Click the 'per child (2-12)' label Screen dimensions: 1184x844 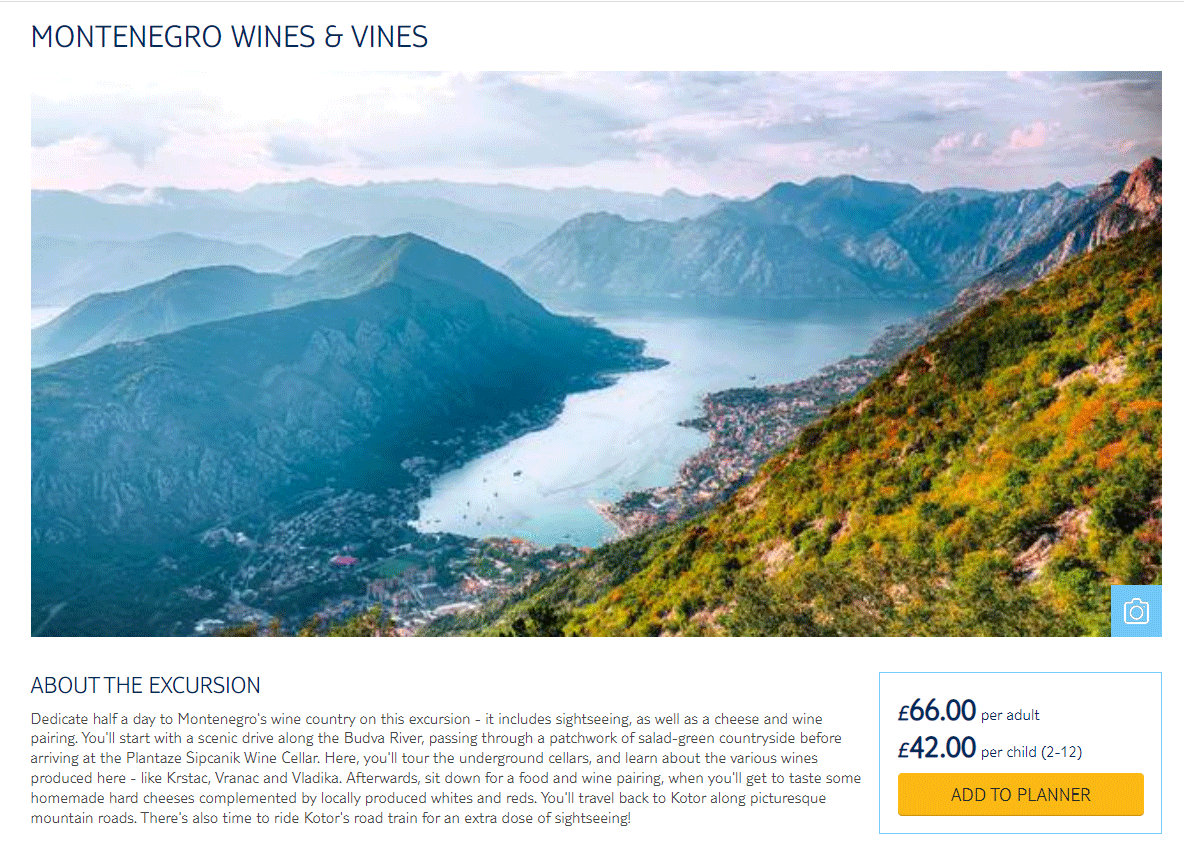point(1031,752)
